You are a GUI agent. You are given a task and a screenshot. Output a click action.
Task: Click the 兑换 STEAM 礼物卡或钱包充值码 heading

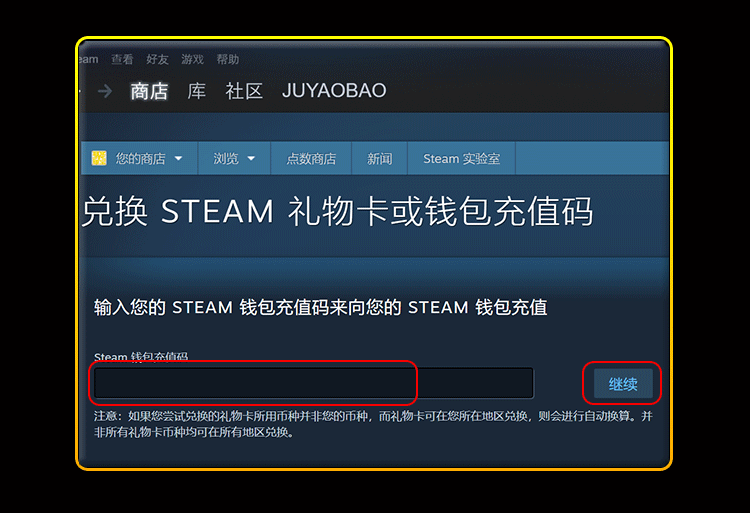(x=337, y=211)
